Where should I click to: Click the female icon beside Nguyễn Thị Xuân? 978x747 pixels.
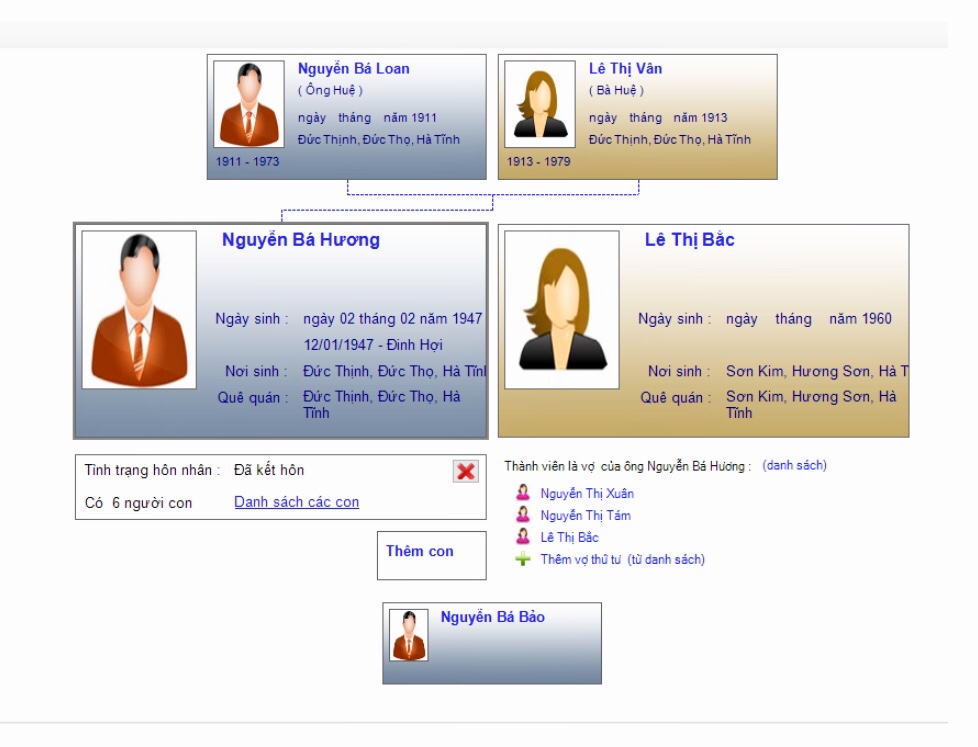tap(523, 493)
